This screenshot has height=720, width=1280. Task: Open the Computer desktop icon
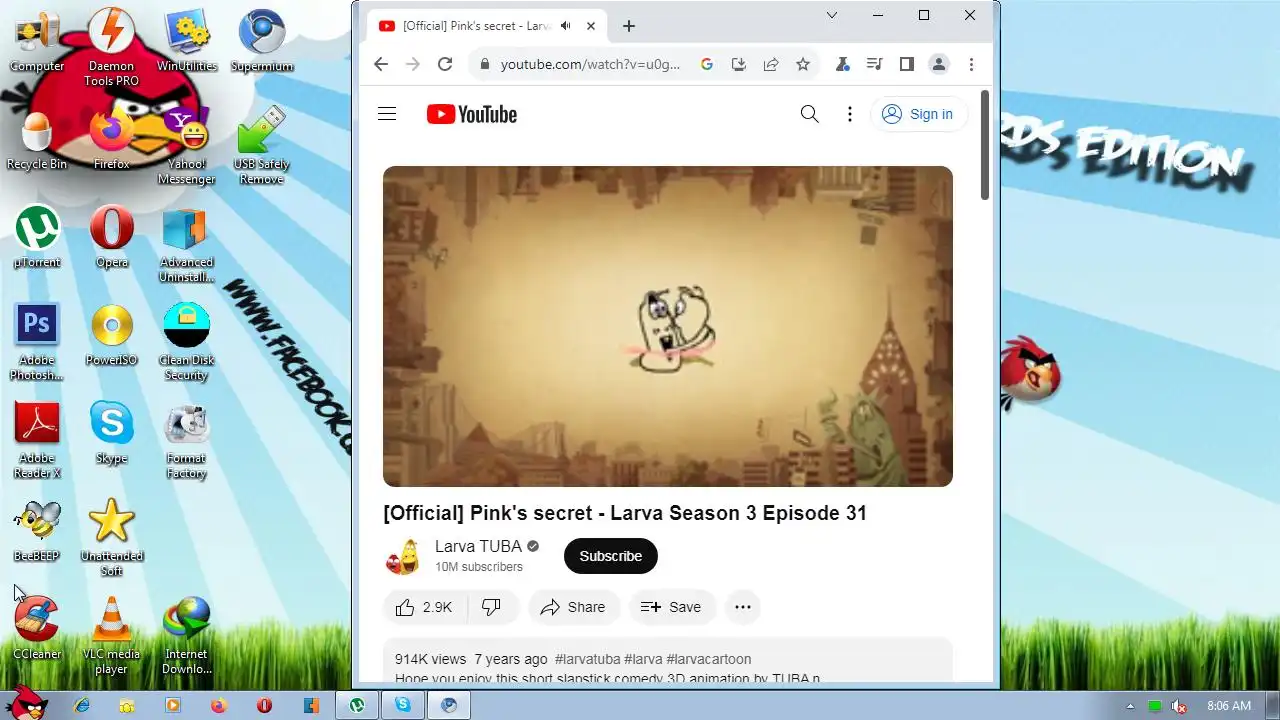point(37,40)
